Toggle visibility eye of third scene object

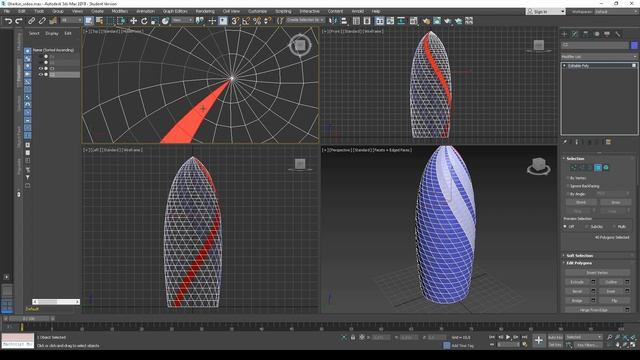coord(40,69)
